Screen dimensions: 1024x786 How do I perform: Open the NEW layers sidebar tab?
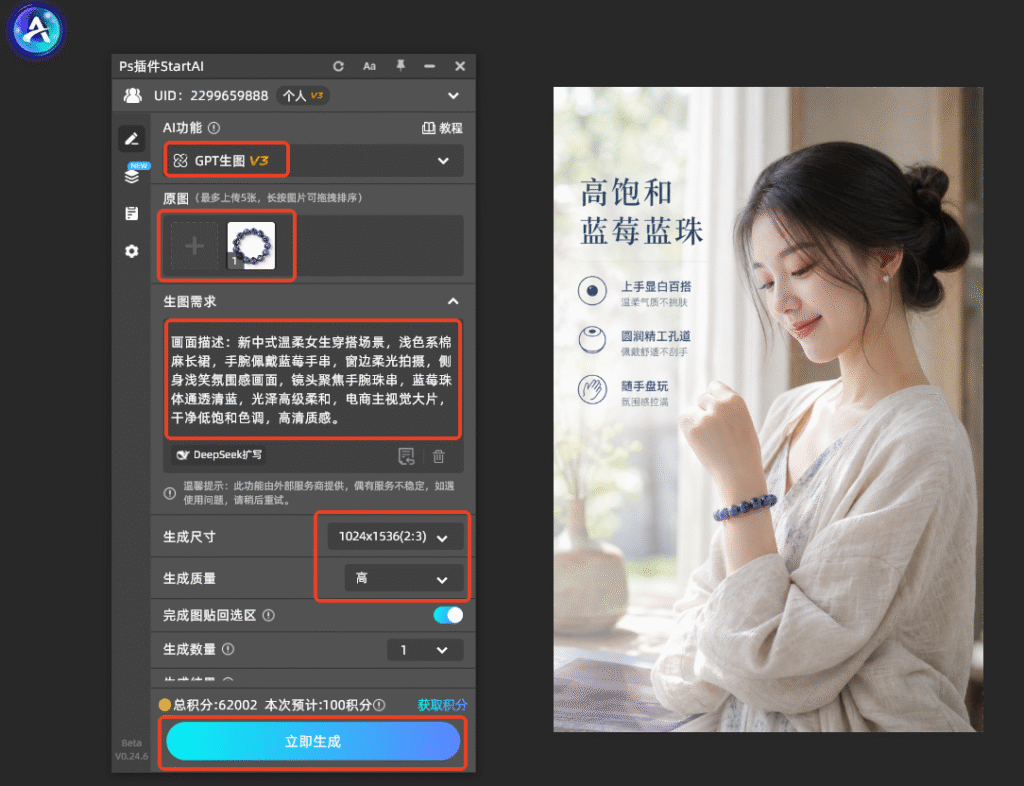tap(132, 176)
